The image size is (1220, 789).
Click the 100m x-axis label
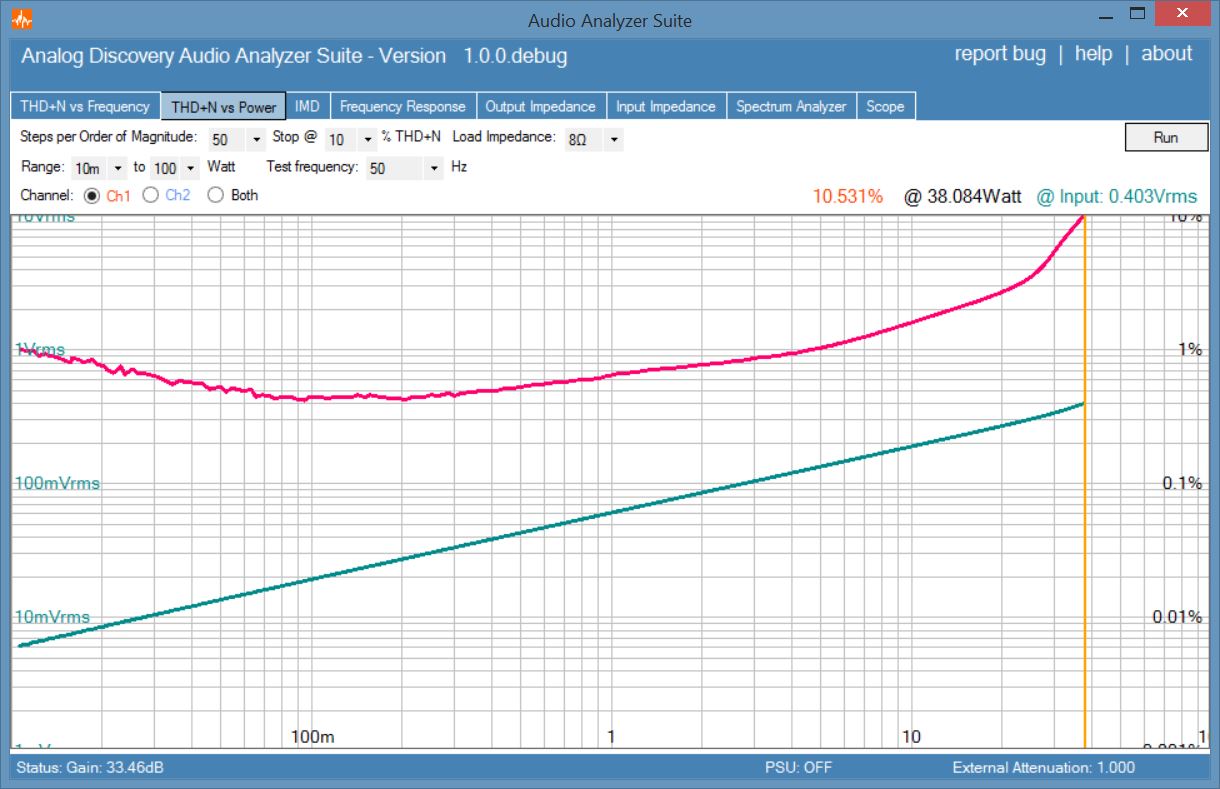click(x=313, y=737)
